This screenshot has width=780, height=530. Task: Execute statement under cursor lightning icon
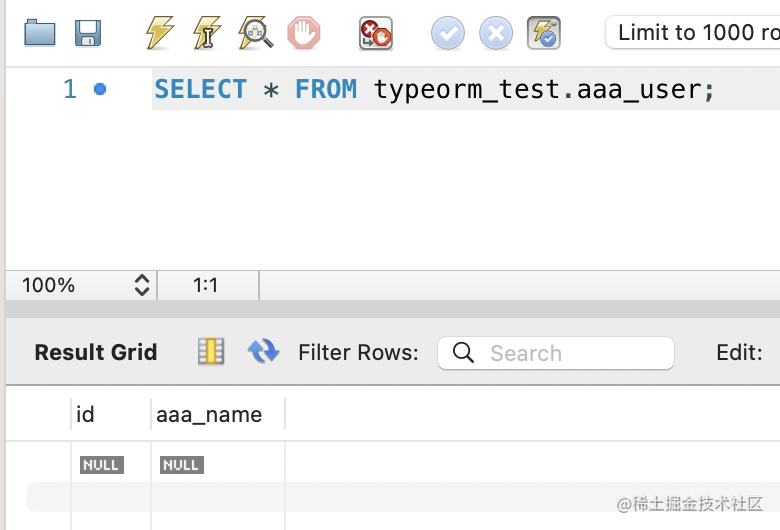click(x=207, y=33)
